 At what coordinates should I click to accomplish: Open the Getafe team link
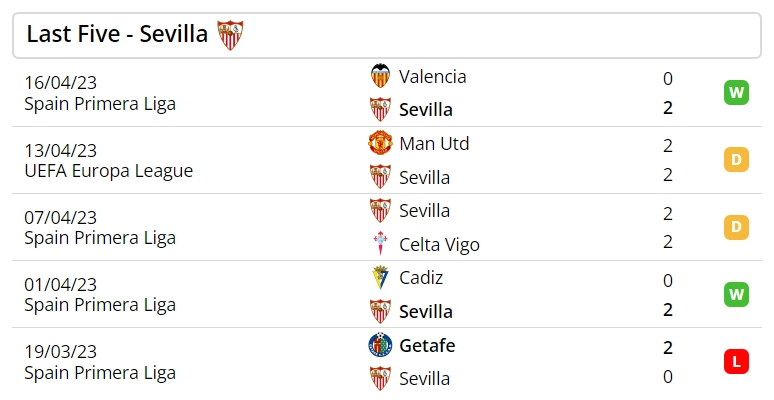coord(427,345)
